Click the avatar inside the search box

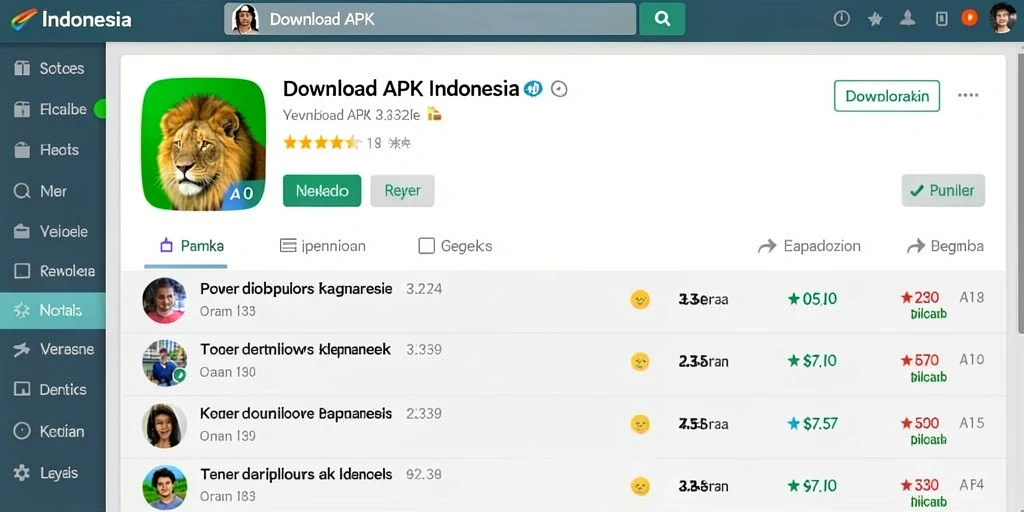(x=246, y=19)
